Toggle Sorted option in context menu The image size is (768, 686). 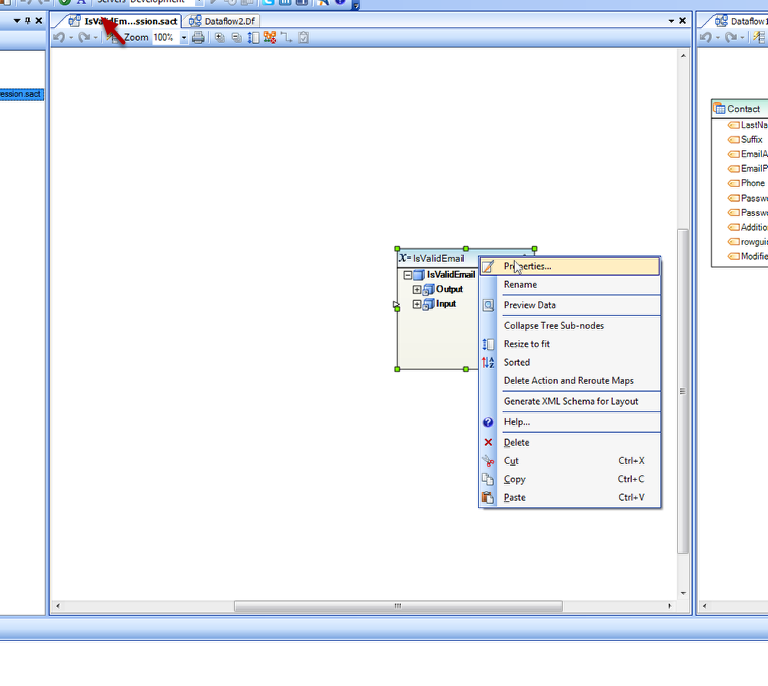pos(517,362)
